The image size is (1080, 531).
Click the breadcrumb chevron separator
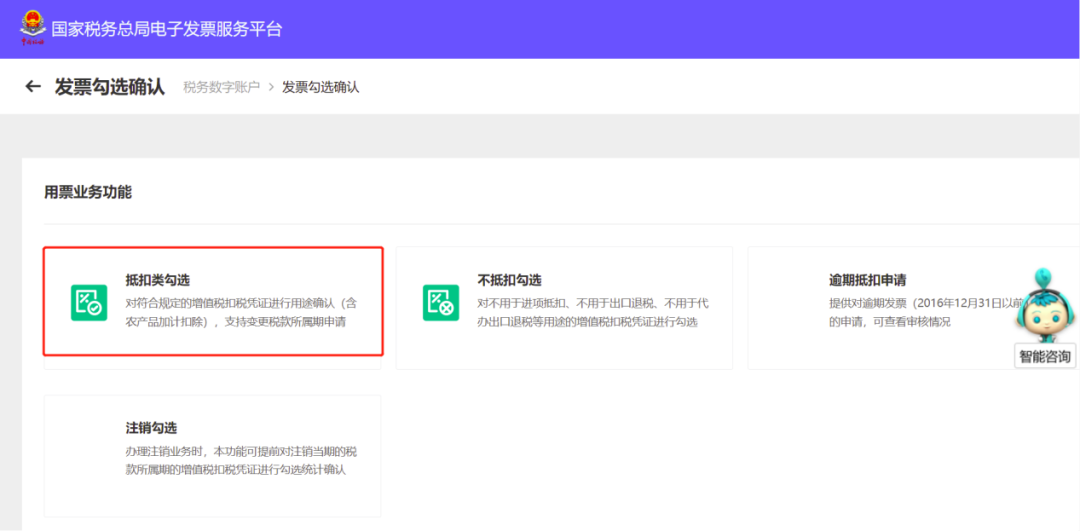pyautogui.click(x=271, y=88)
